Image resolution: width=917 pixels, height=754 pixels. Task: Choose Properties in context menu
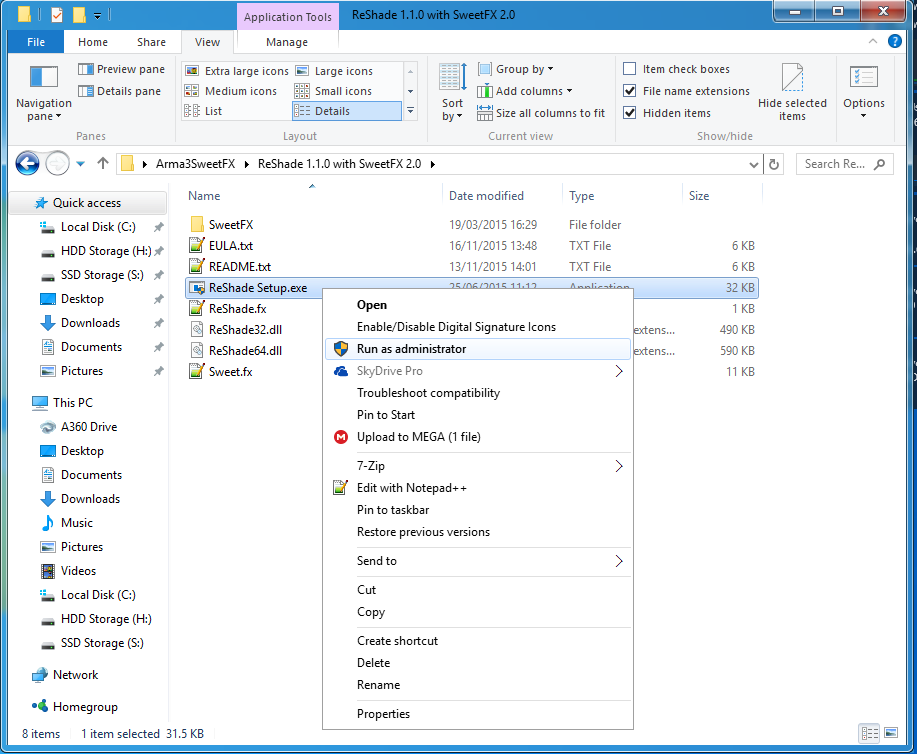[x=477, y=714]
